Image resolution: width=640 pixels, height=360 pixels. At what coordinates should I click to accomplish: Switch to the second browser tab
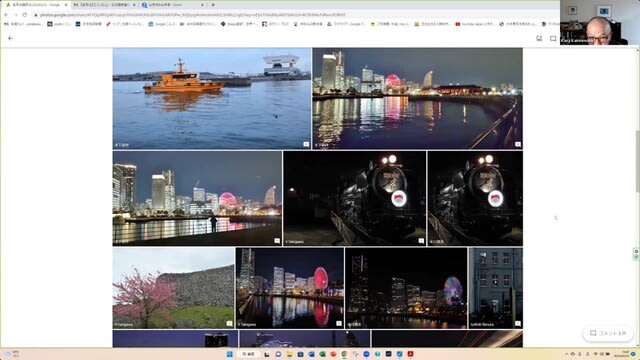point(104,5)
